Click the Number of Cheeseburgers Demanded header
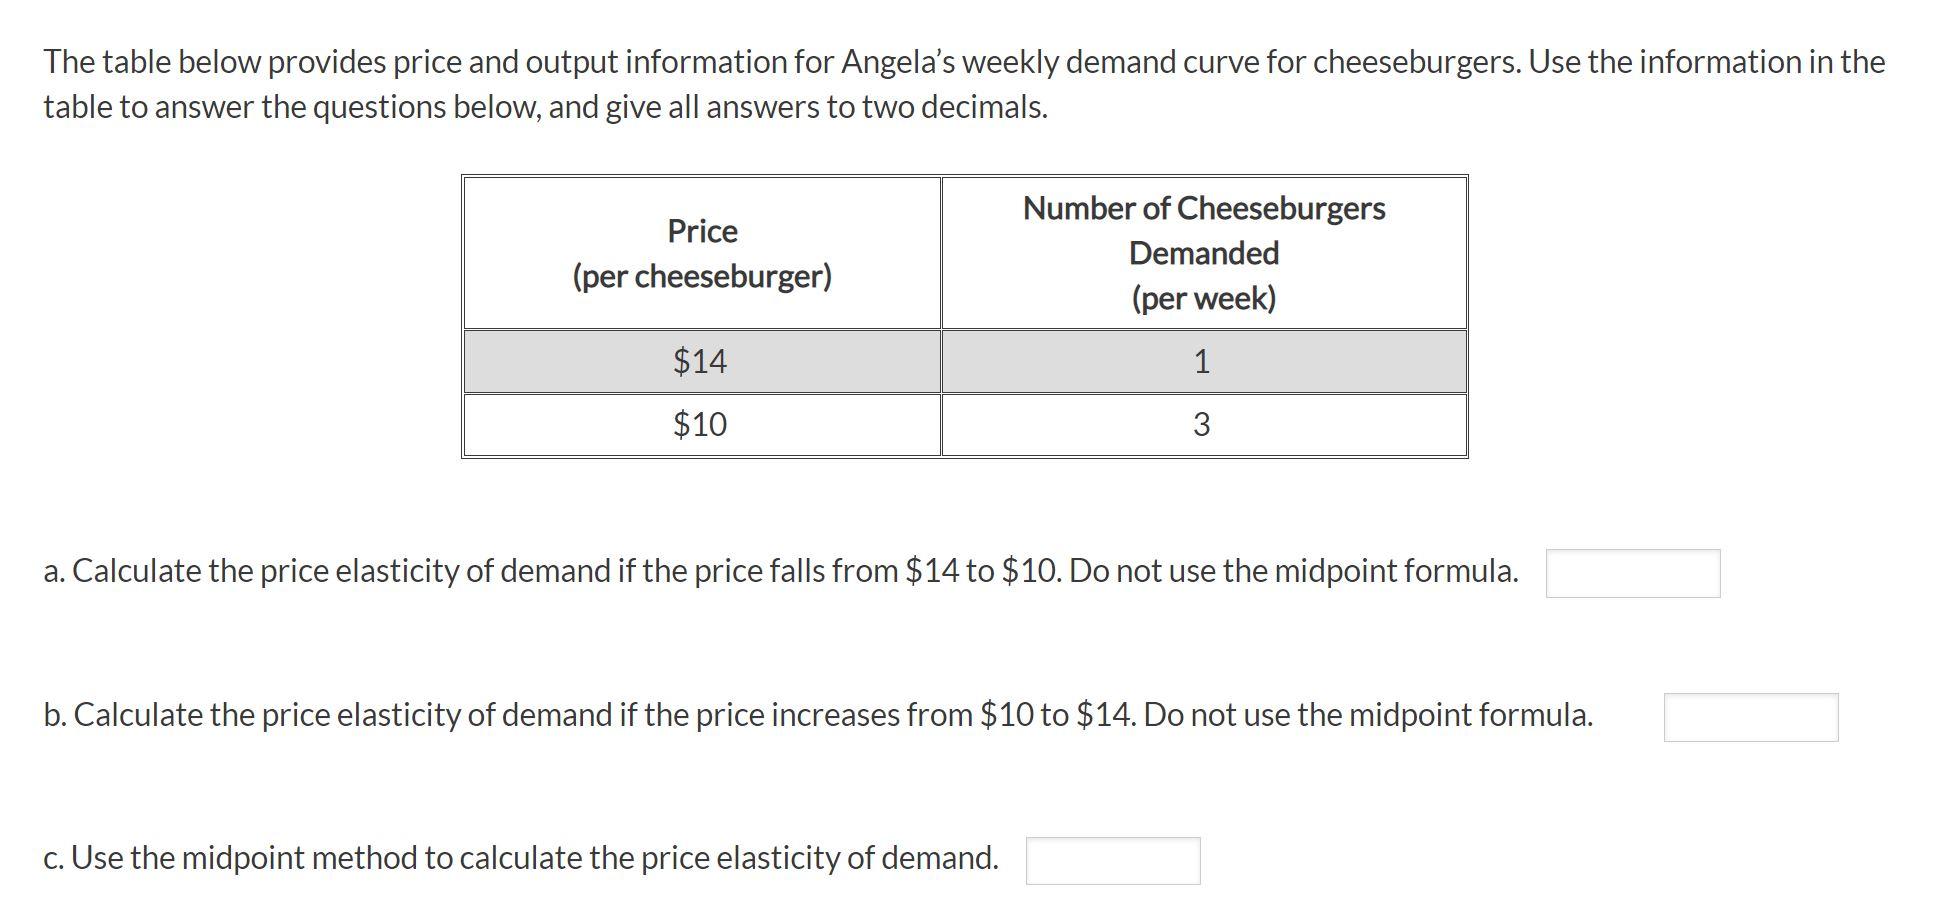Screen dimensions: 1938x907 click(x=1204, y=253)
